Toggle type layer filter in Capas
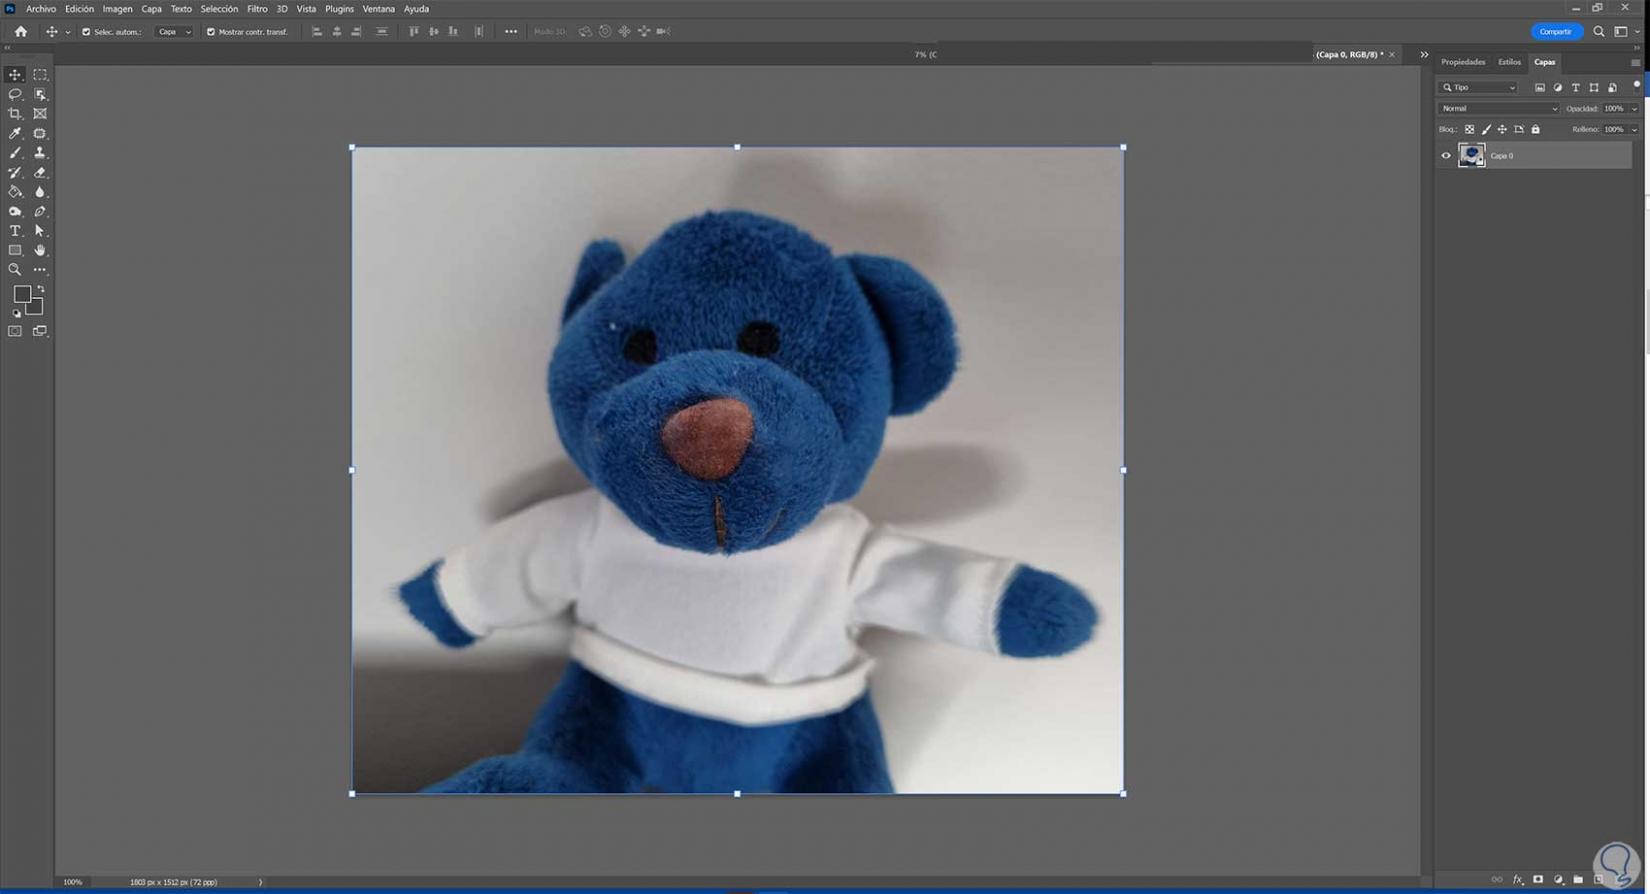 point(1576,88)
